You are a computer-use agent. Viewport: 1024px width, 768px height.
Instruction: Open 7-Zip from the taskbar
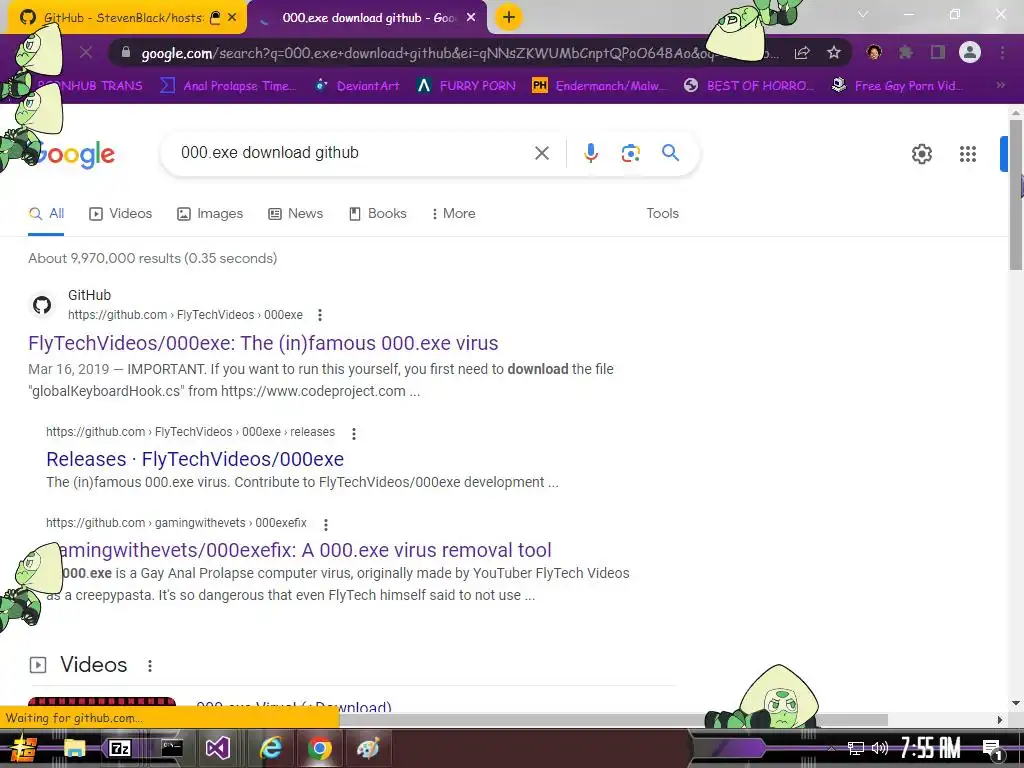[x=120, y=748]
